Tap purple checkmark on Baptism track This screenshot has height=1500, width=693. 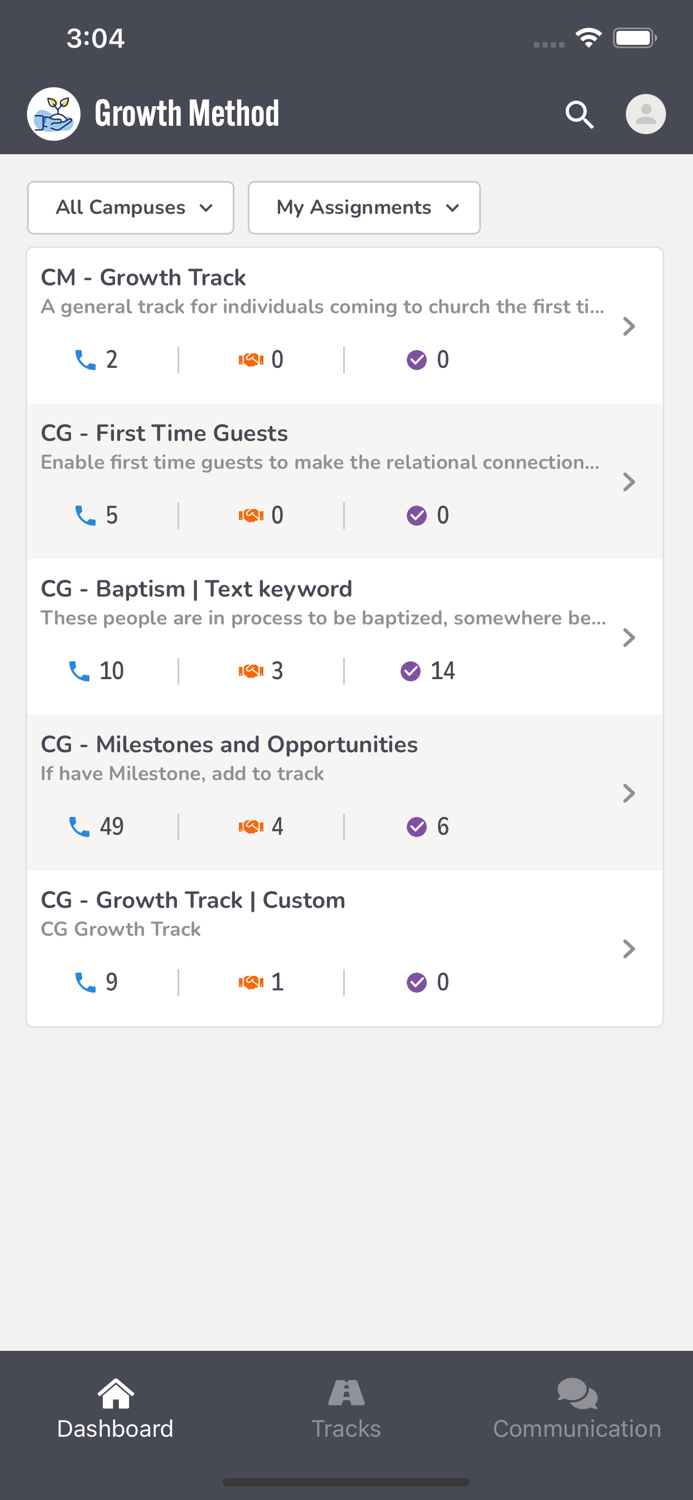pos(410,671)
